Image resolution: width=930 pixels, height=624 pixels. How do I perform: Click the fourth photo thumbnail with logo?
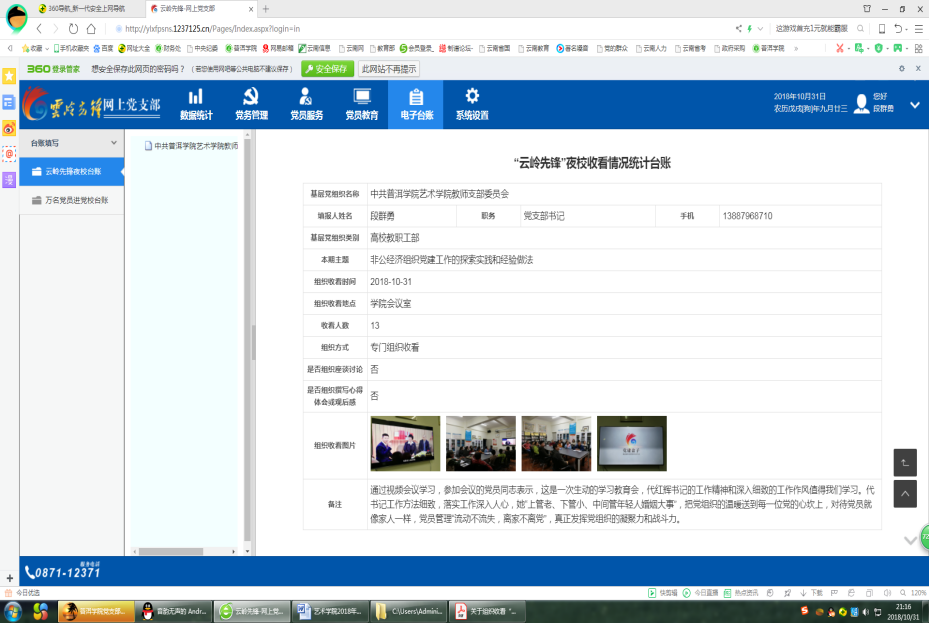click(x=631, y=443)
